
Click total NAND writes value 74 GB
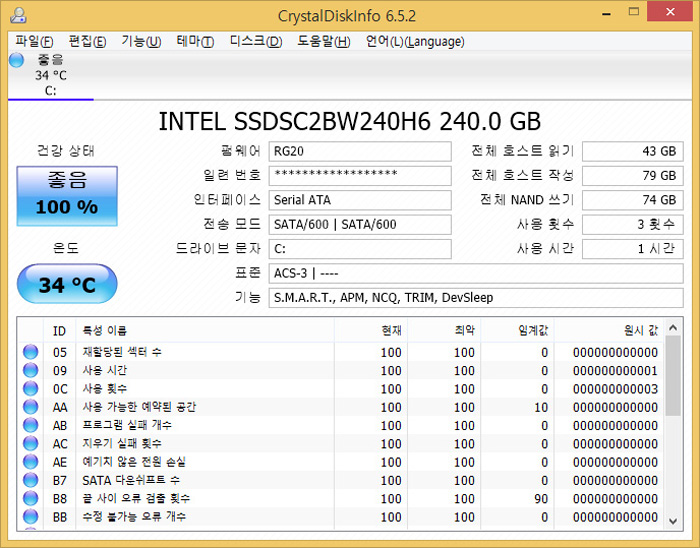pyautogui.click(x=633, y=200)
